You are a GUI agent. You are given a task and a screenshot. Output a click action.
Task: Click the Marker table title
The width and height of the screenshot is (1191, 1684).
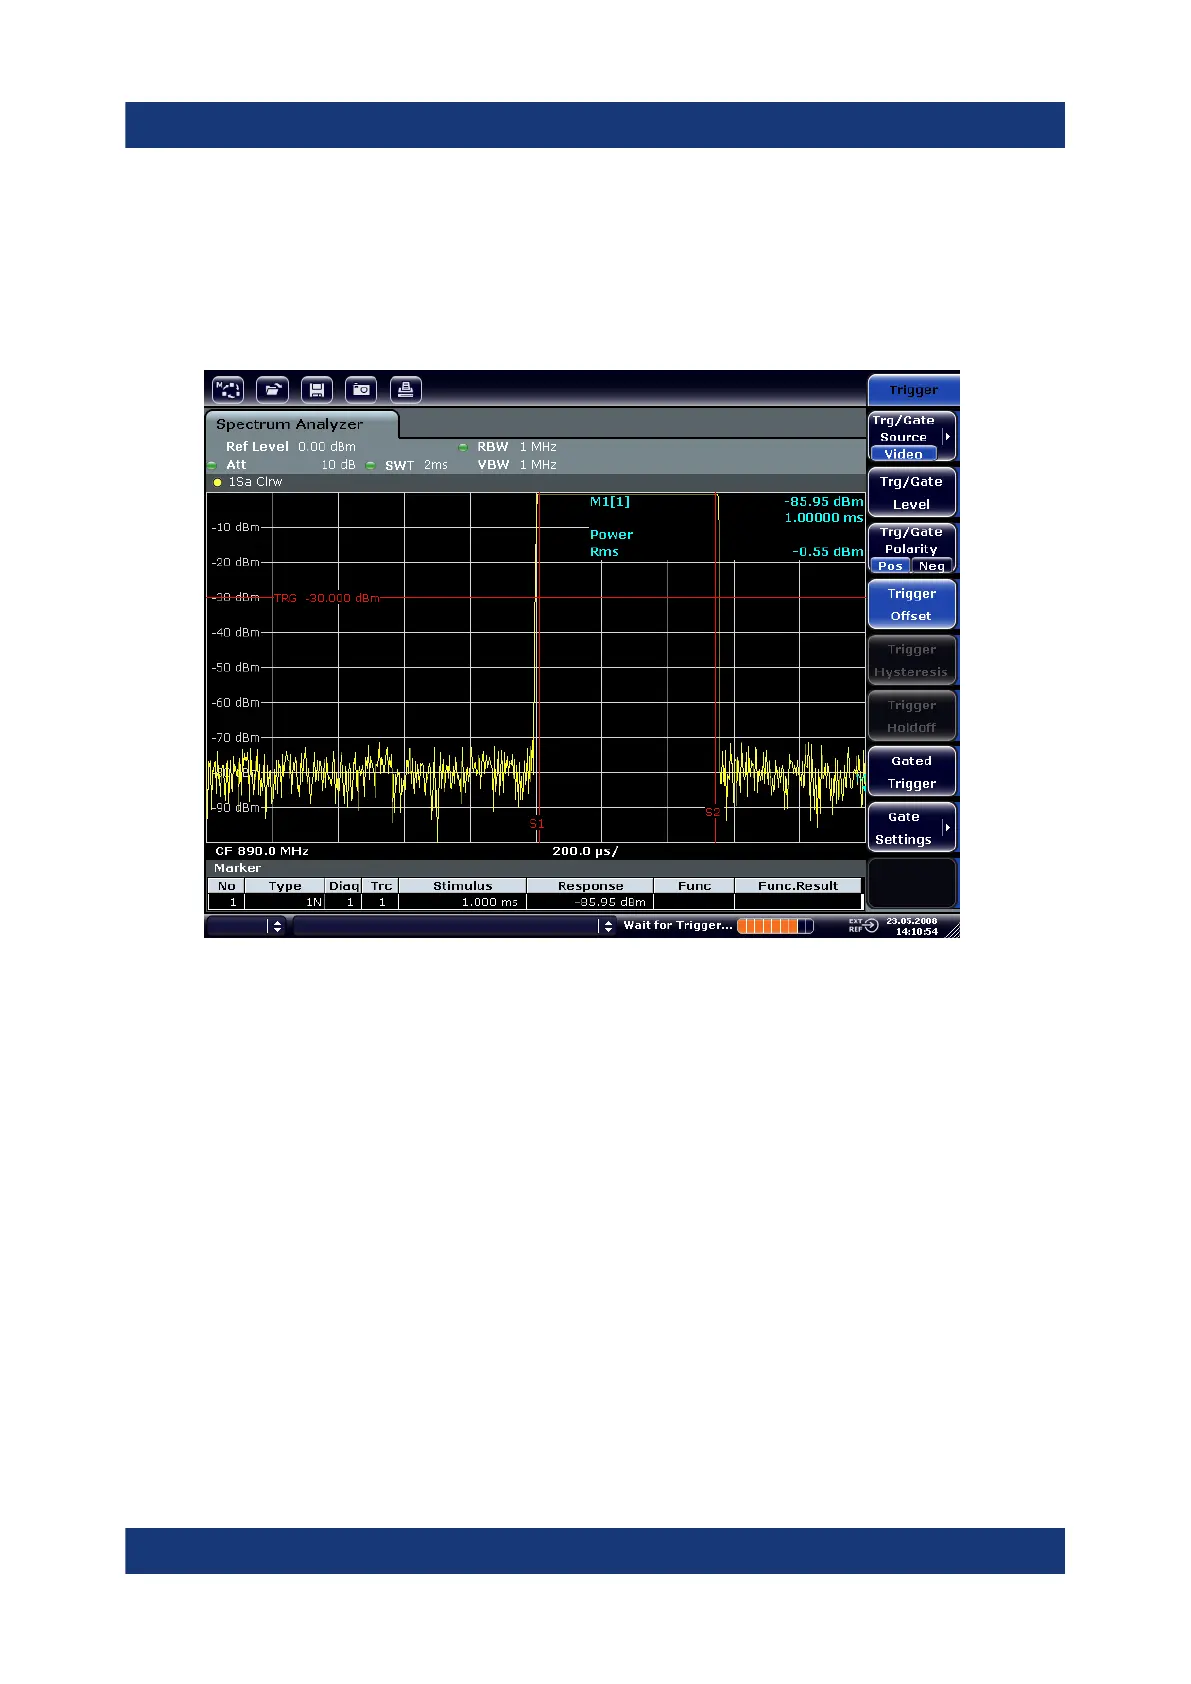[x=237, y=868]
